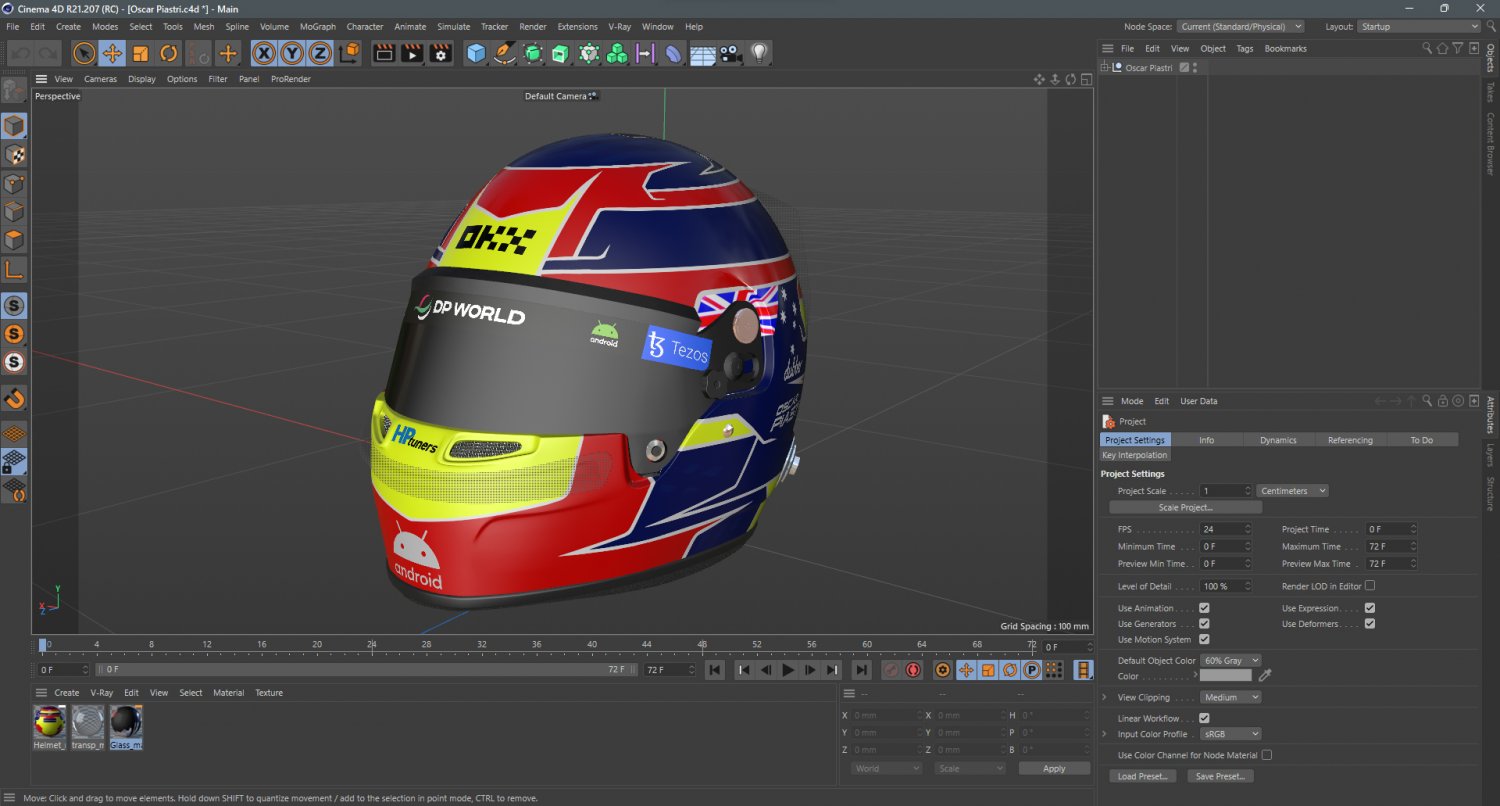
Task: Select Helmet material thumbnail
Action: [50, 722]
